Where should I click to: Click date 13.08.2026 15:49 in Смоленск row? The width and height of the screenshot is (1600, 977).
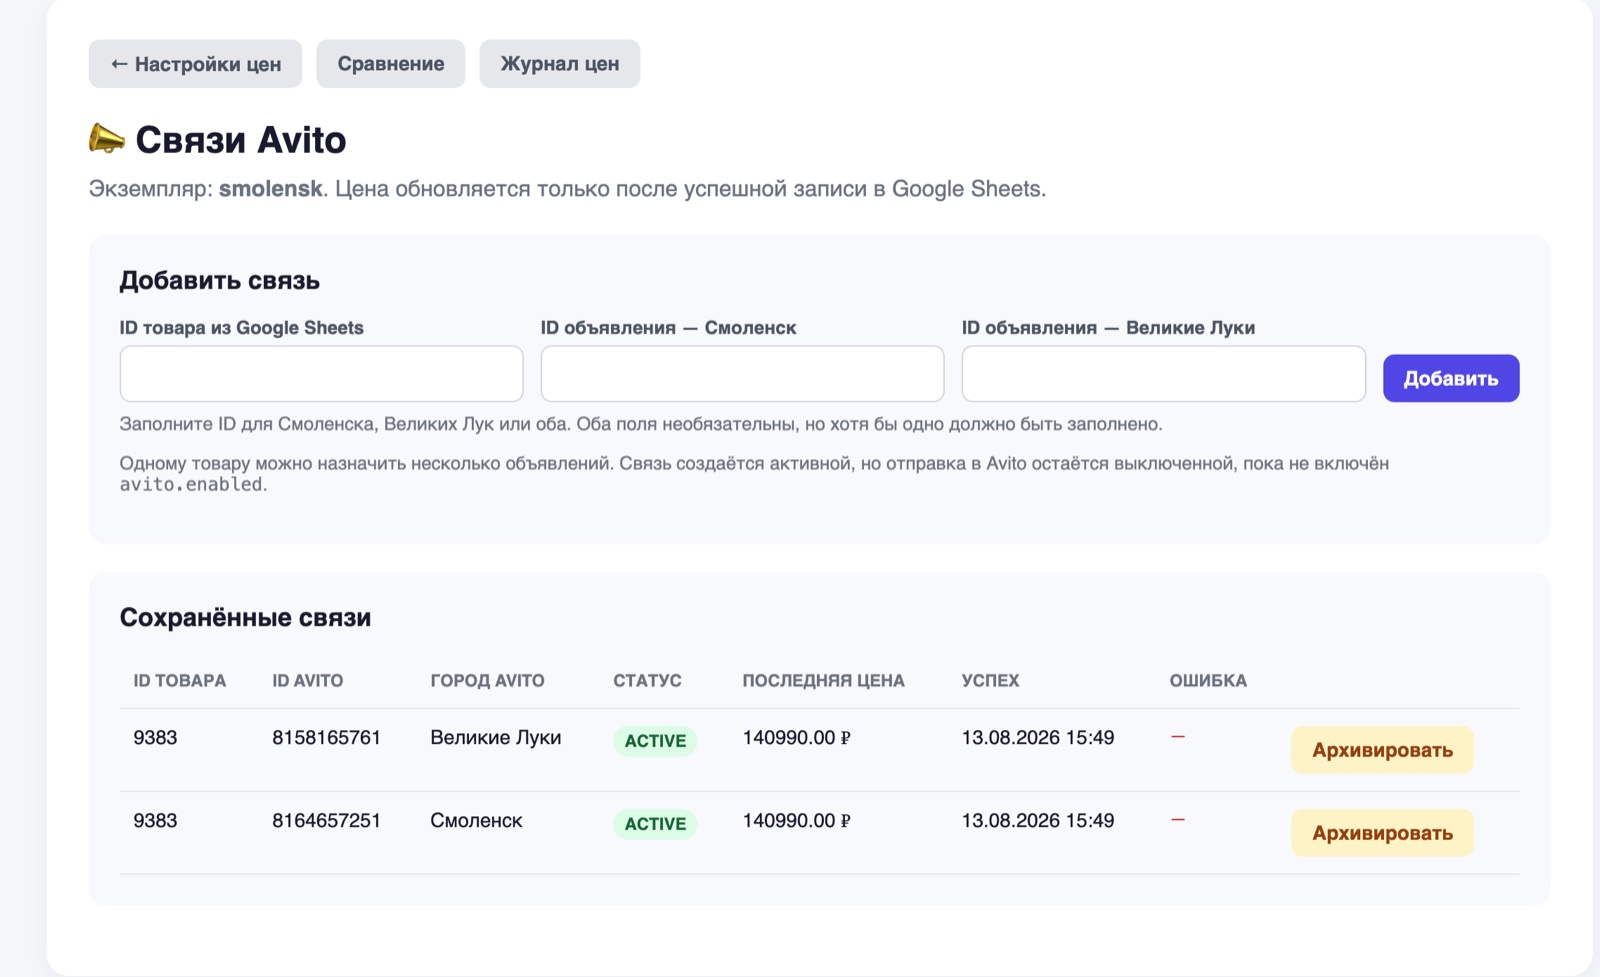[1038, 821]
